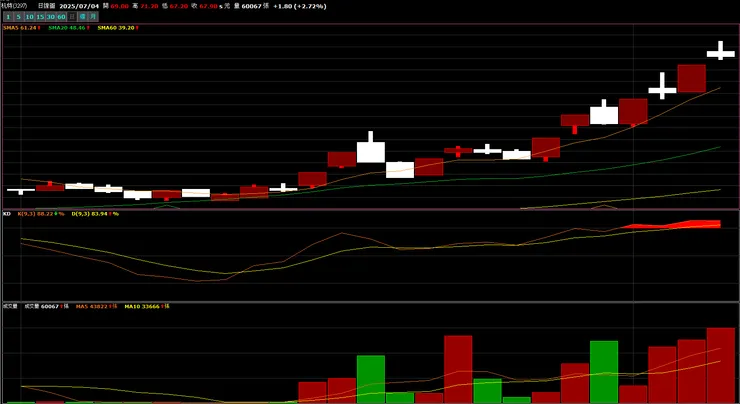
Task: Click the +1.80 (+2.72%) change value
Action: coord(300,6)
